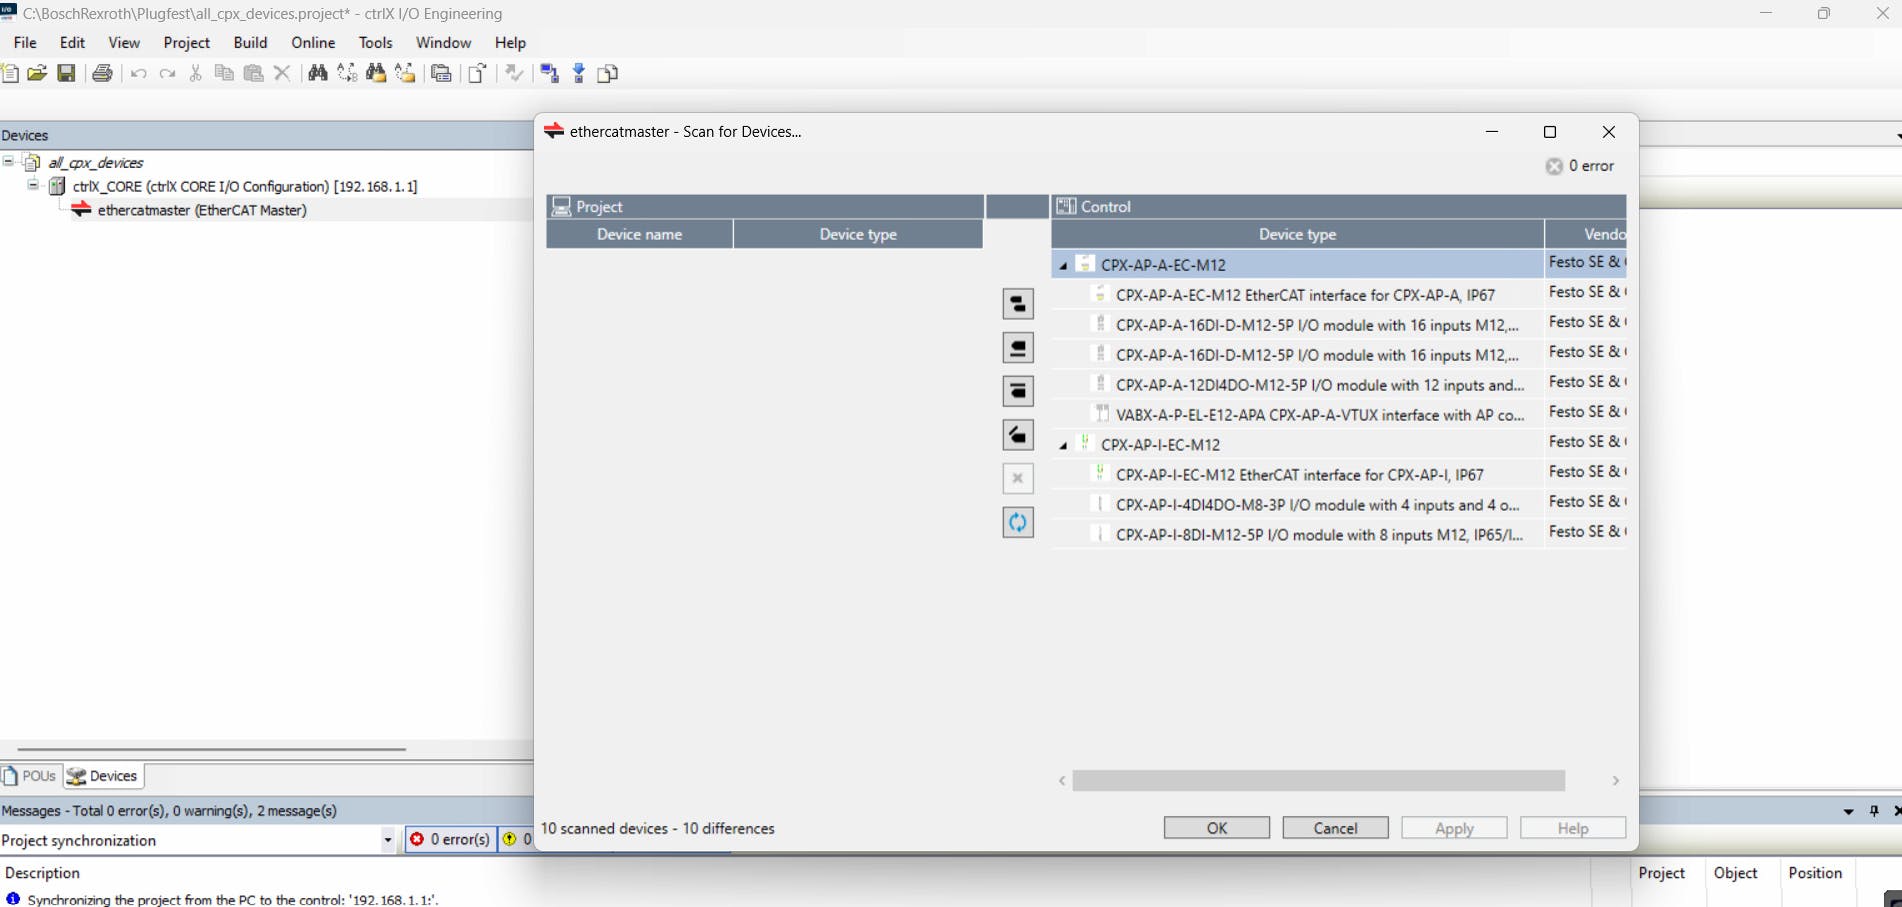Collapse the ctrlX_CORE tree node
Image resolution: width=1902 pixels, height=907 pixels.
(x=33, y=185)
